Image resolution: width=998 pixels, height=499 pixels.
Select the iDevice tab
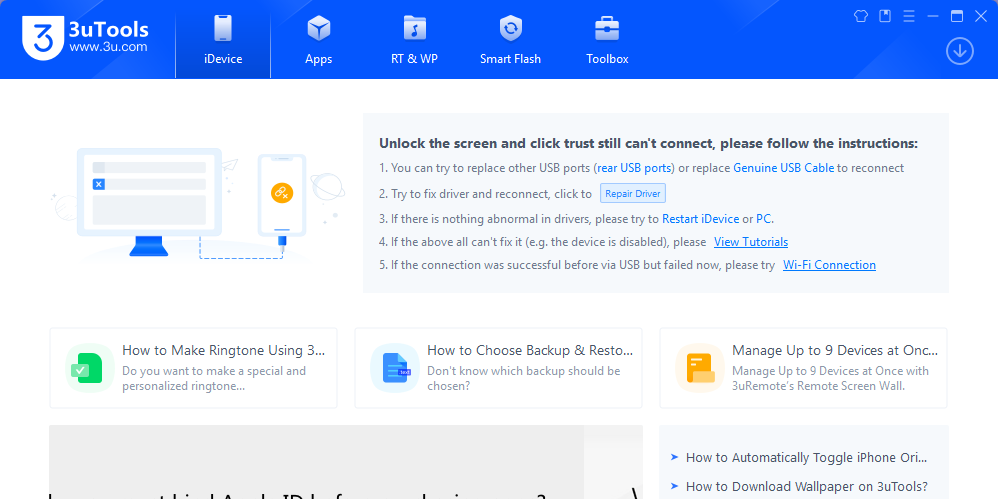223,40
